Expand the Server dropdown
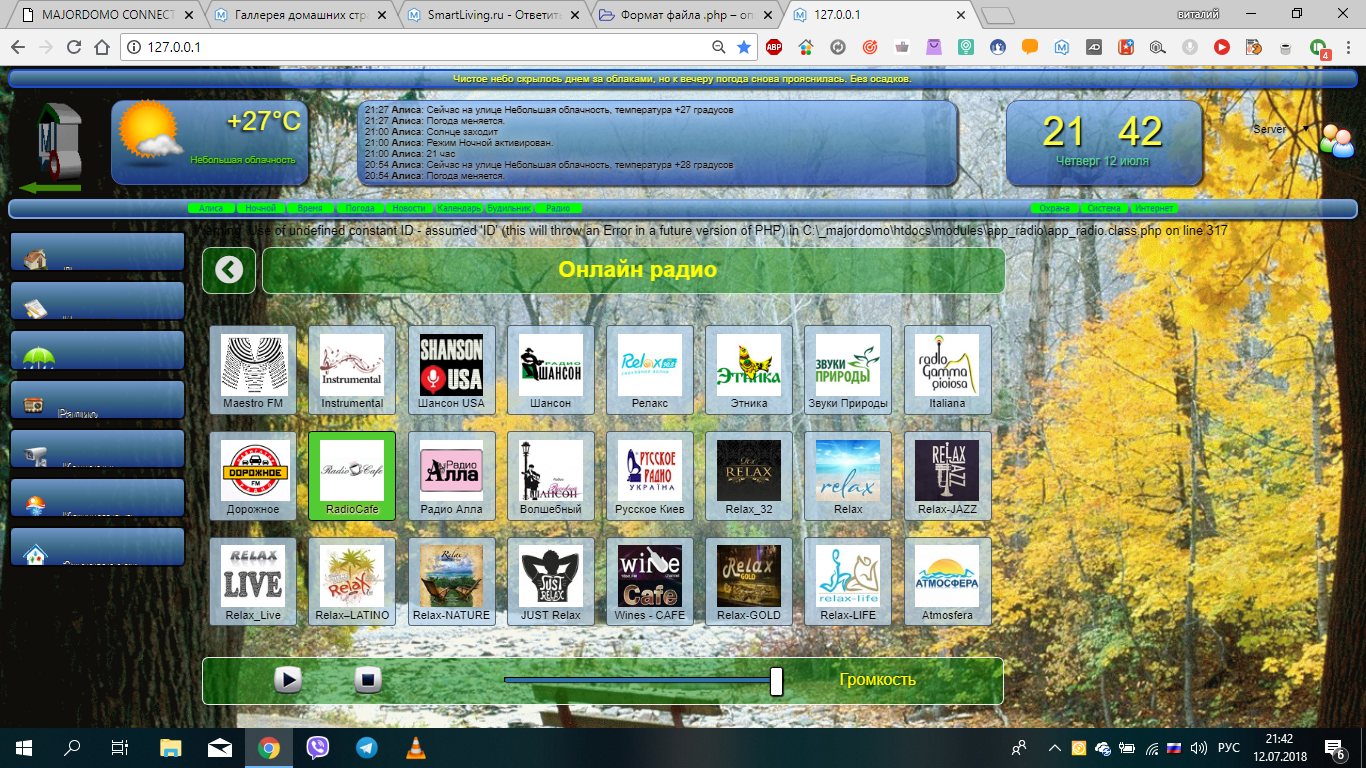 pos(1280,129)
